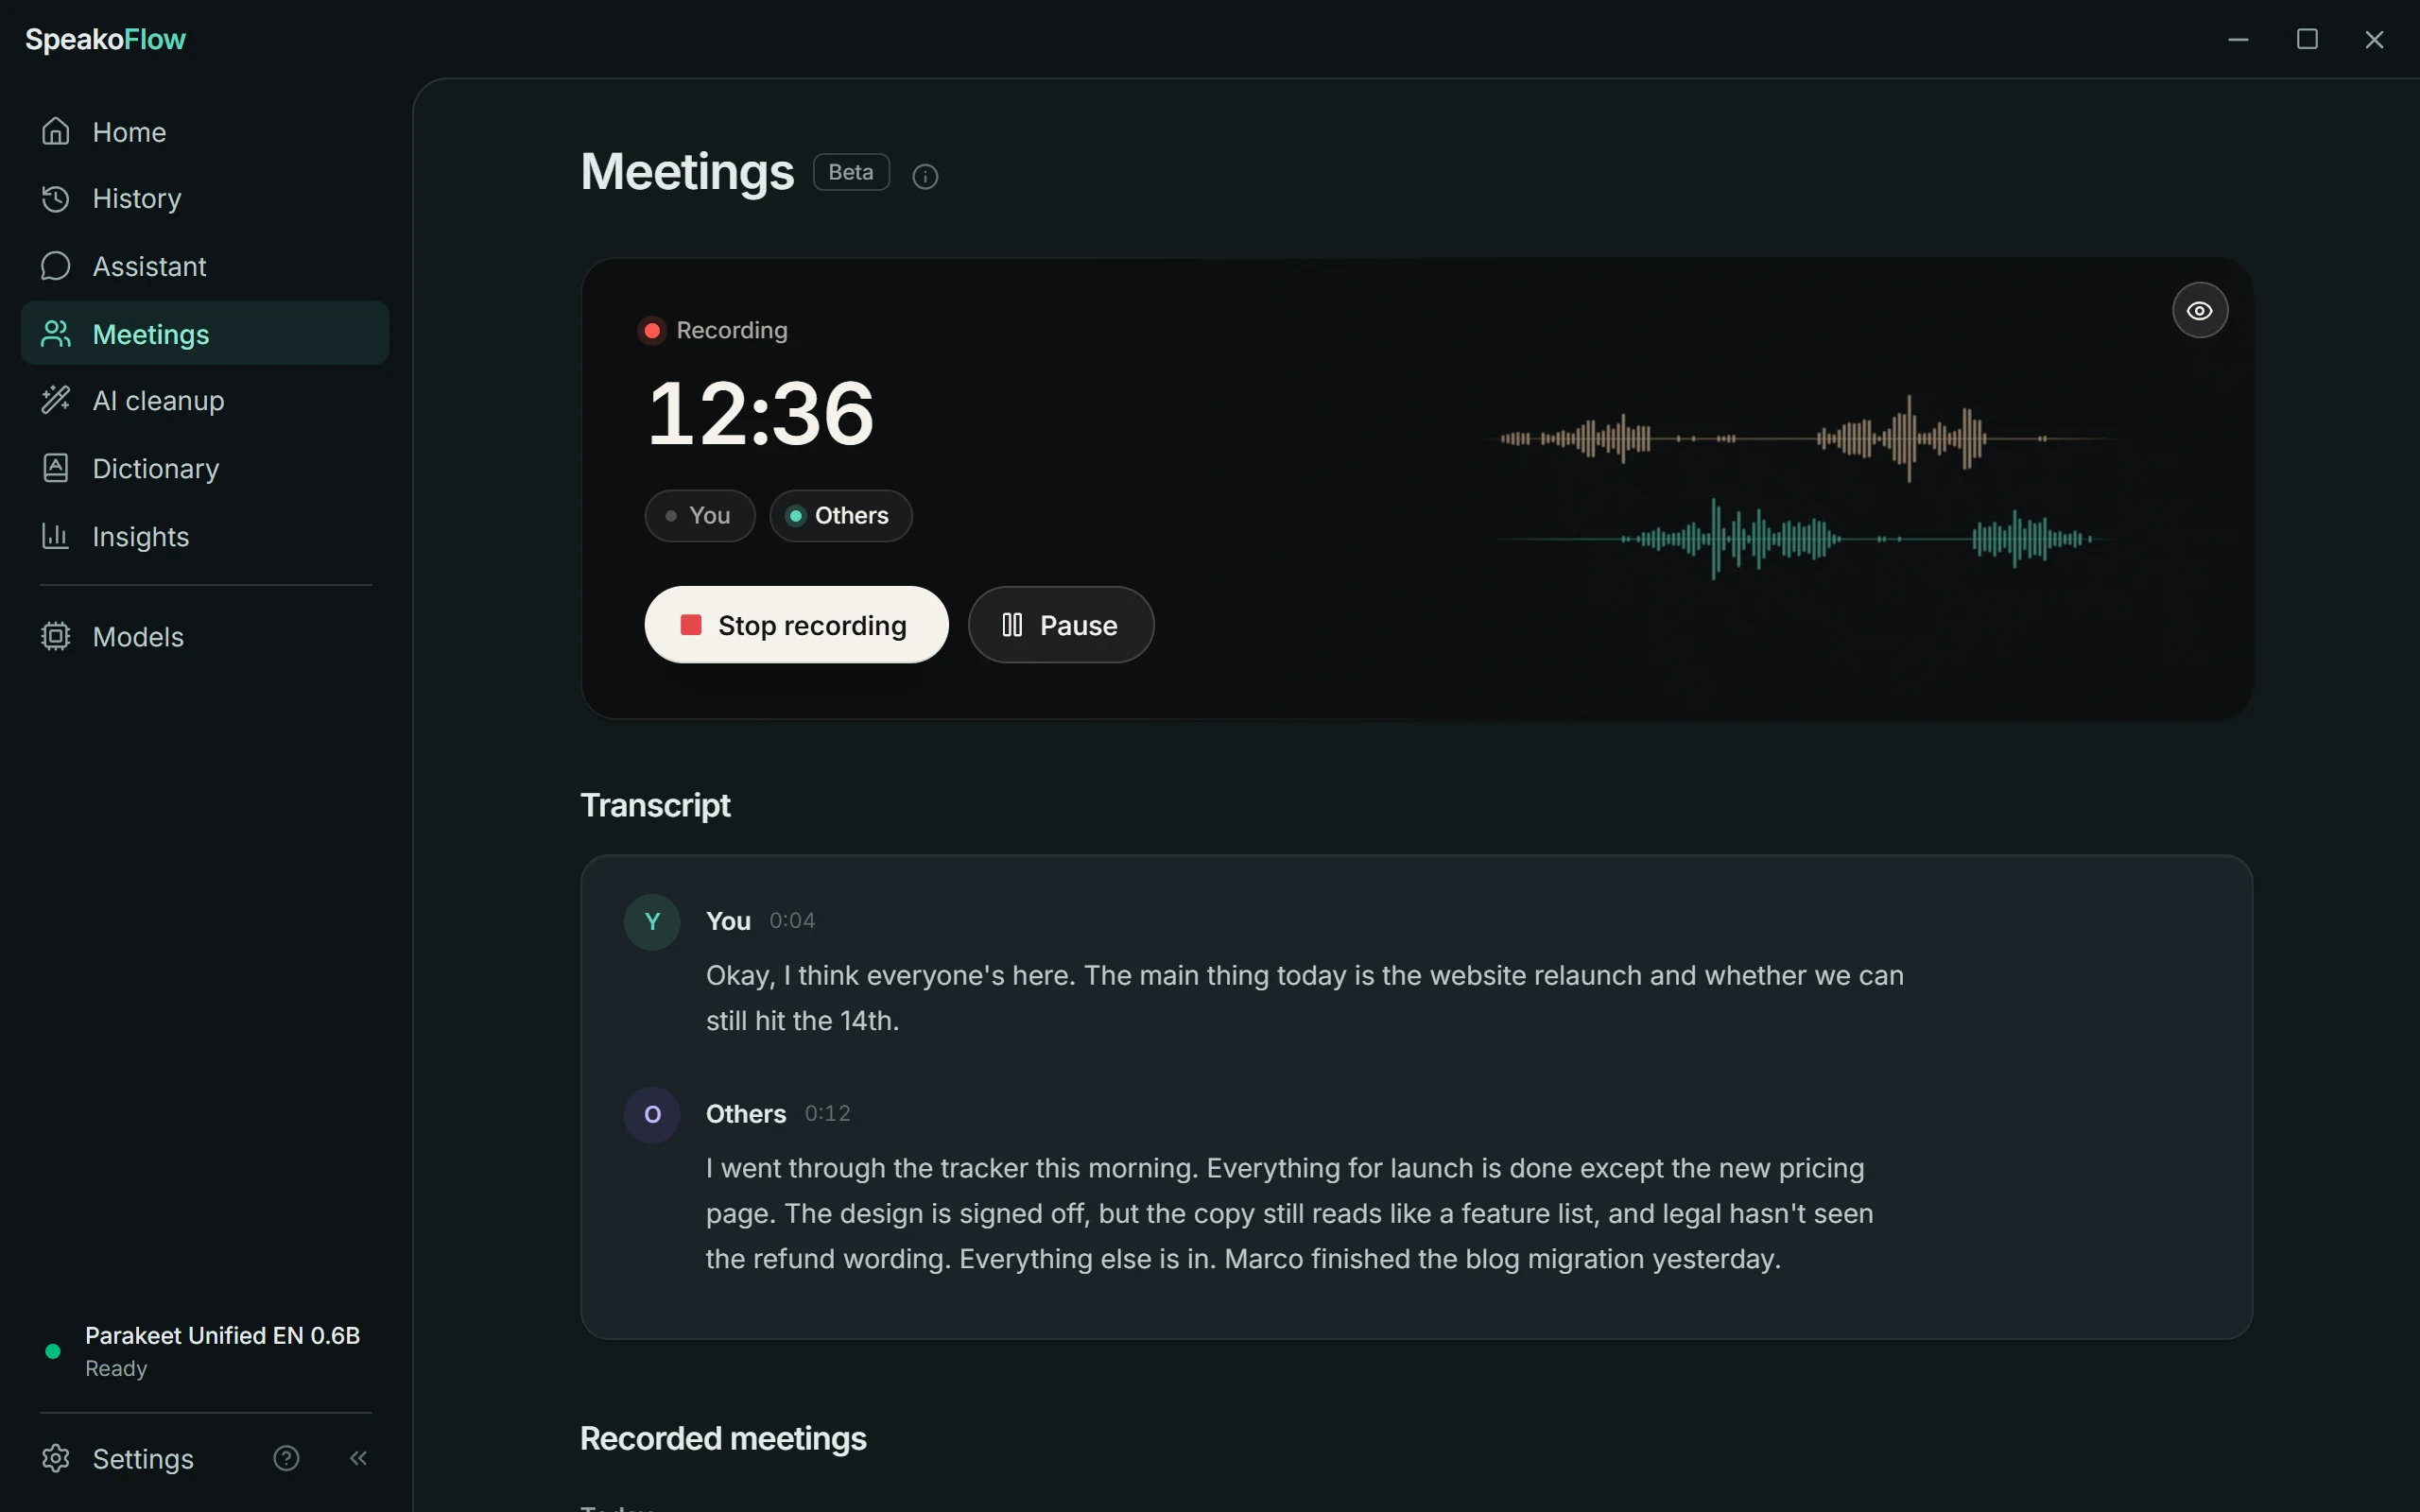Open the Settings gear icon
Image resolution: width=2420 pixels, height=1512 pixels.
[x=56, y=1458]
